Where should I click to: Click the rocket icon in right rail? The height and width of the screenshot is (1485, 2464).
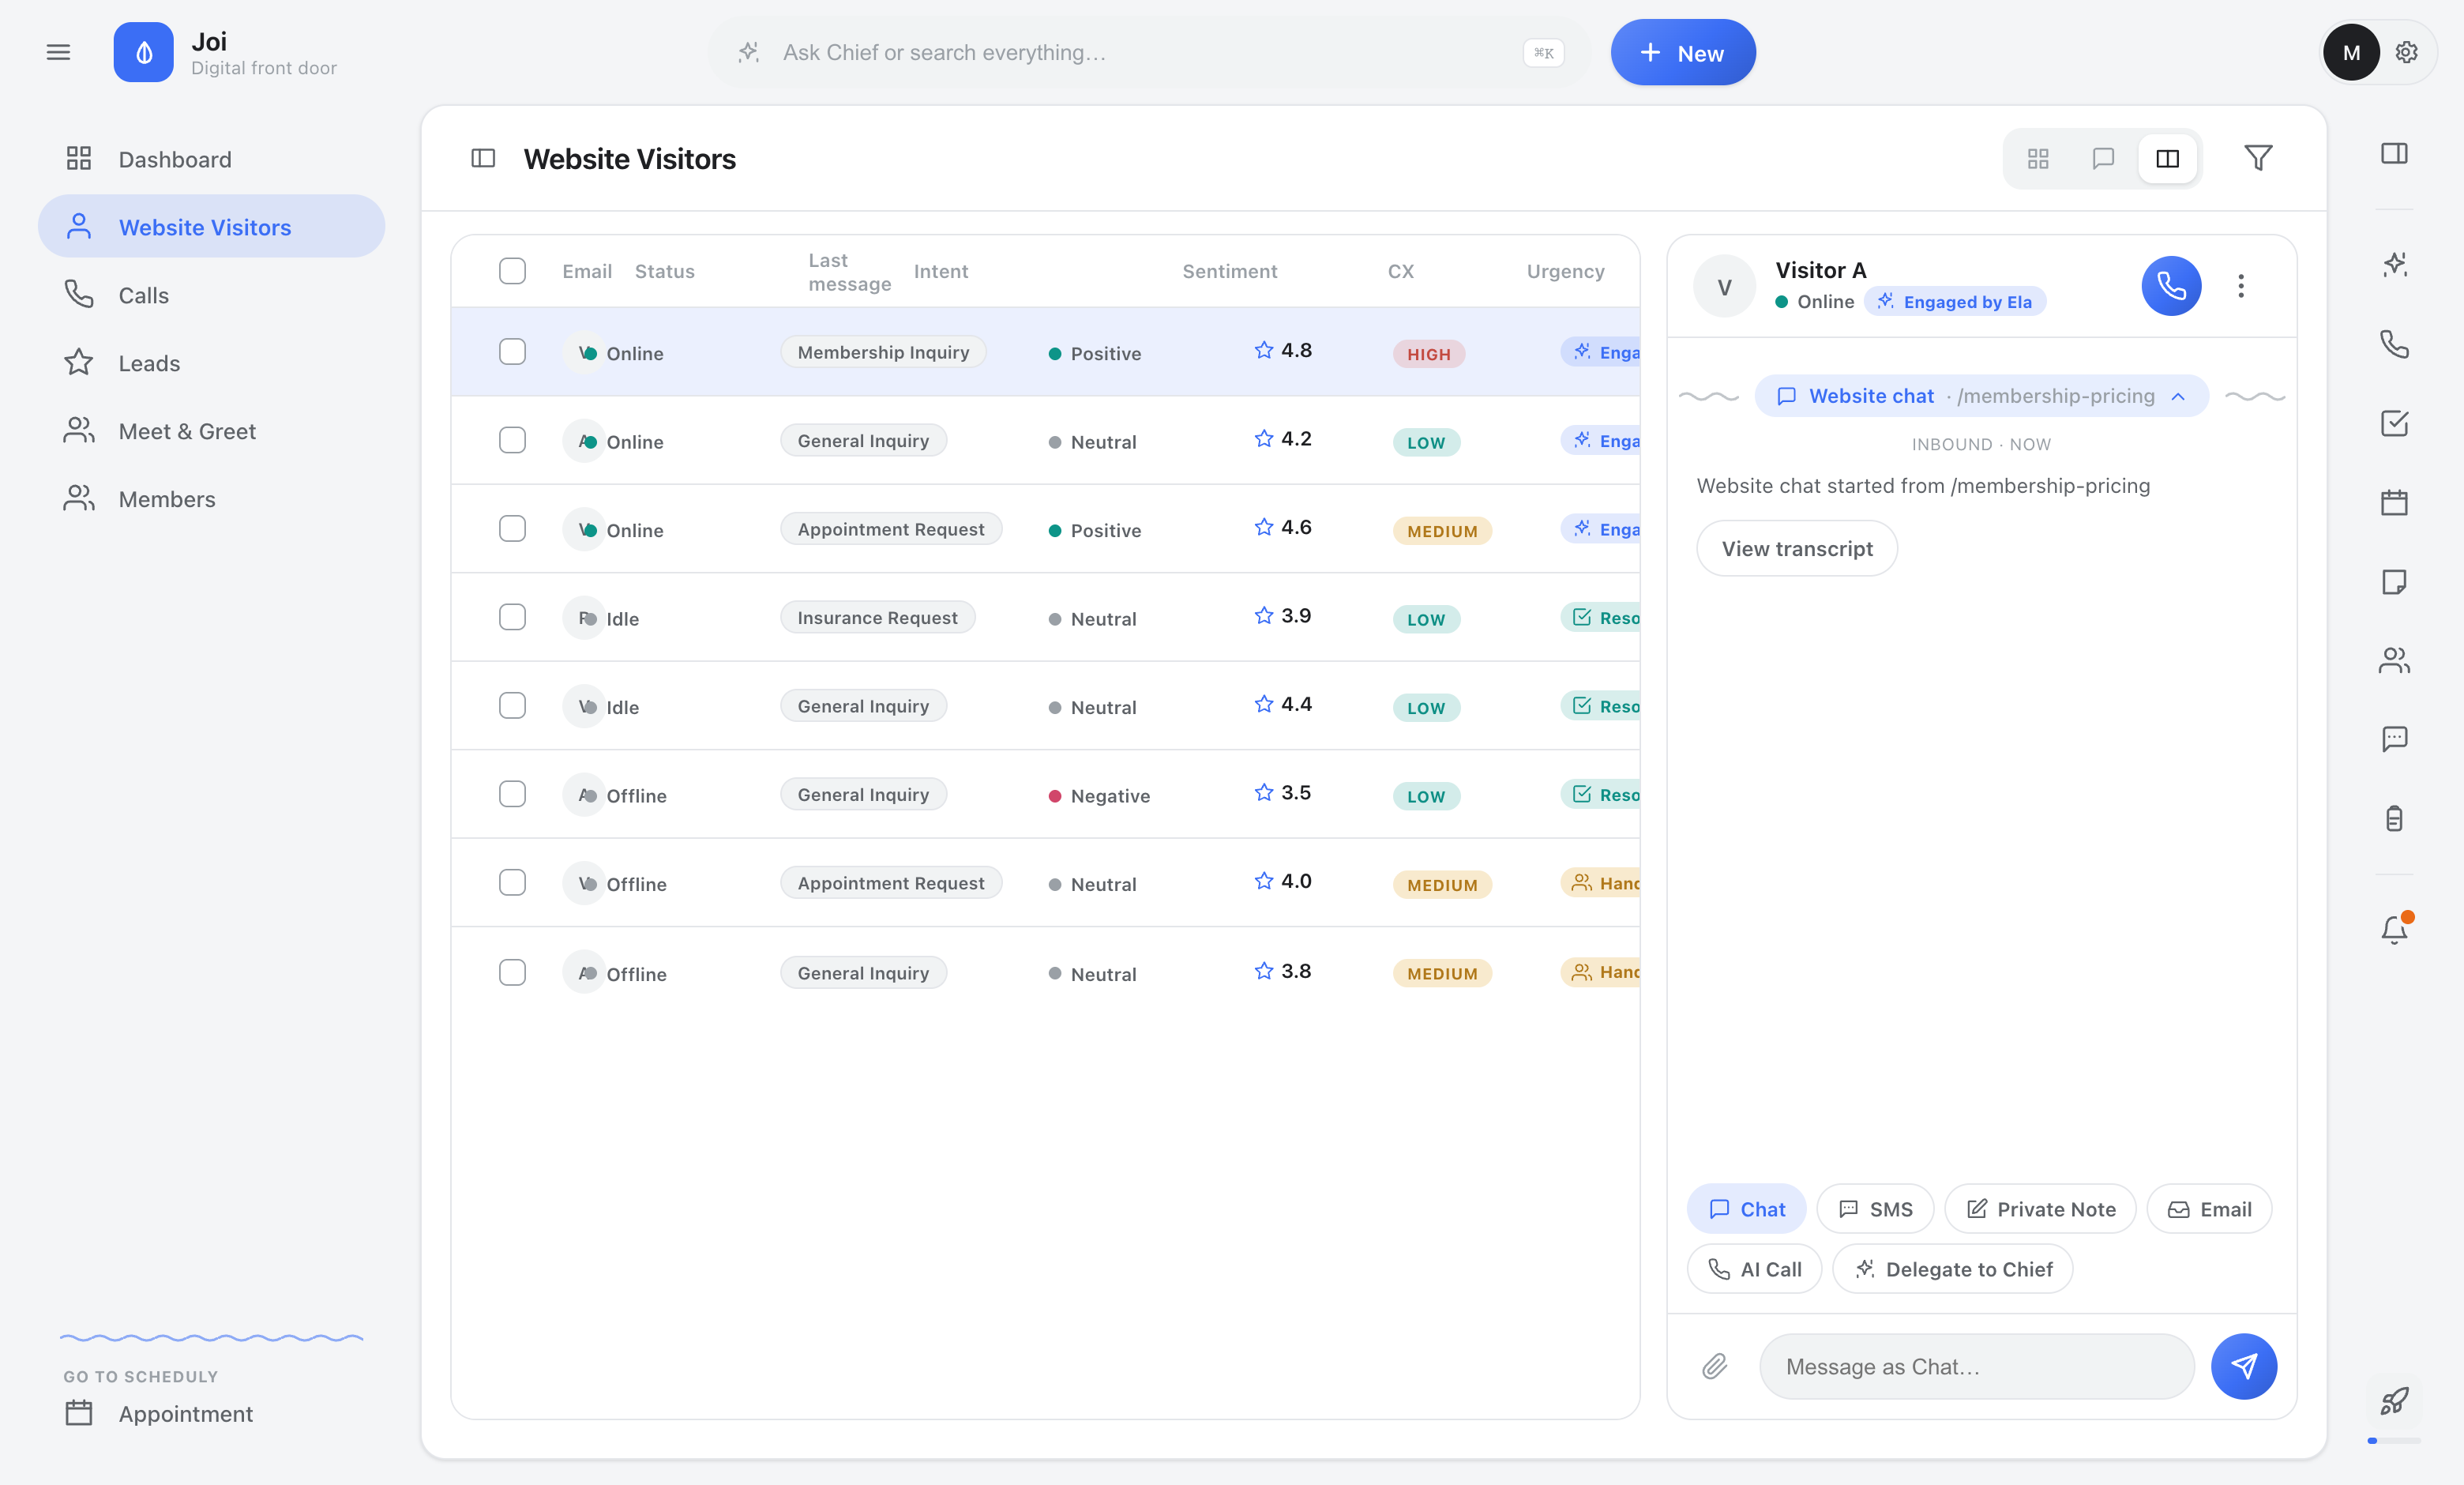click(2394, 1400)
